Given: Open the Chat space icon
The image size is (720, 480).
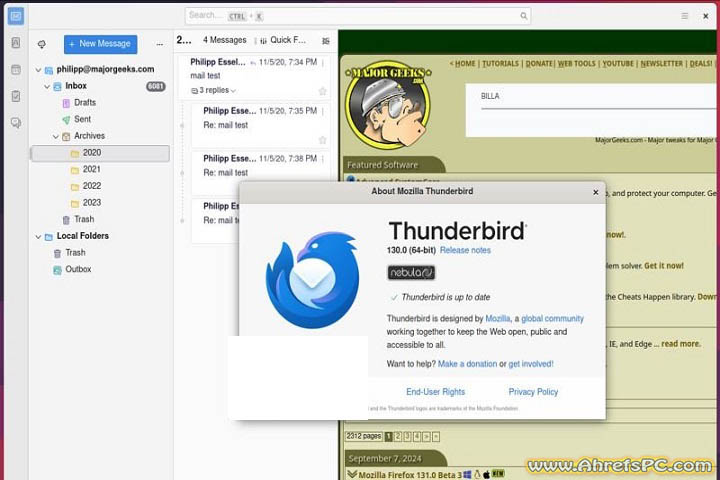Looking at the screenshot, I should 16,123.
